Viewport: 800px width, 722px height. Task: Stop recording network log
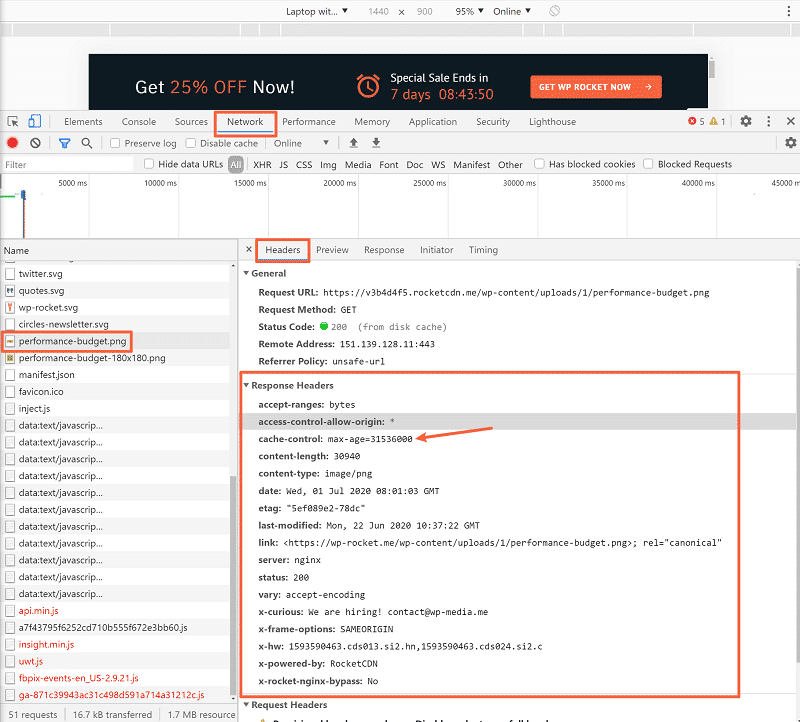[11, 143]
